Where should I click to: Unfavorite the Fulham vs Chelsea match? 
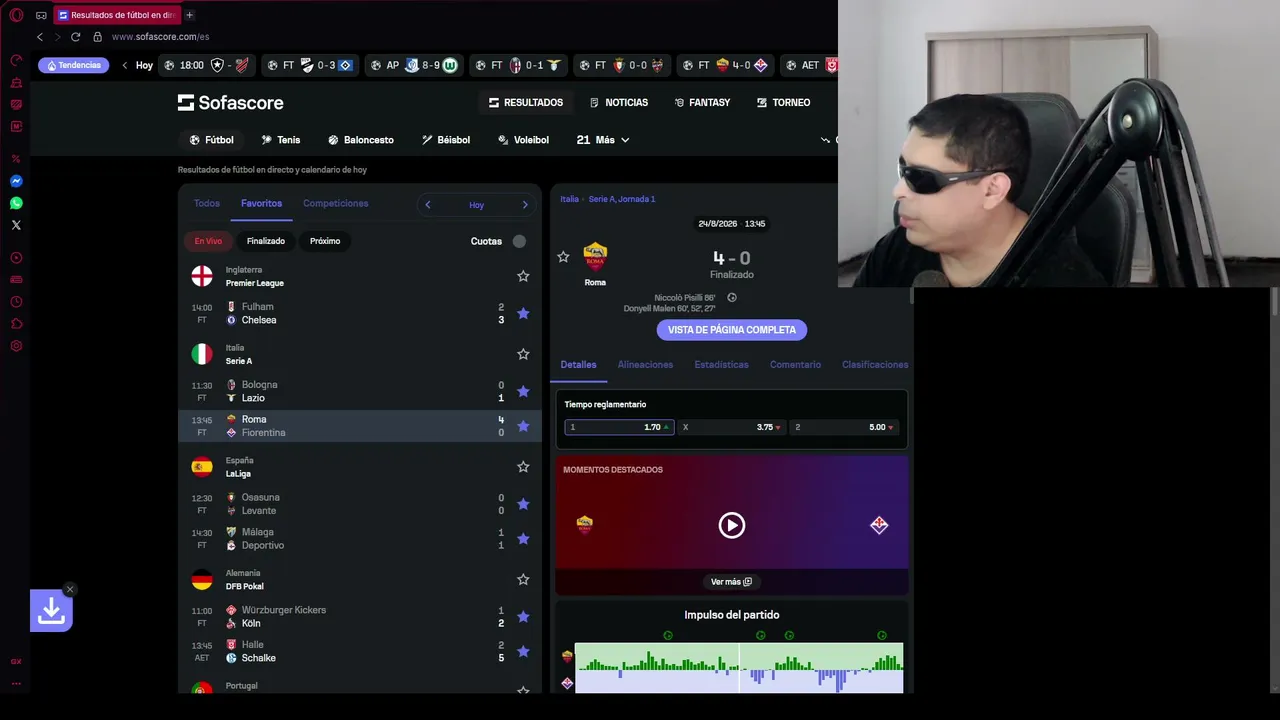point(523,313)
